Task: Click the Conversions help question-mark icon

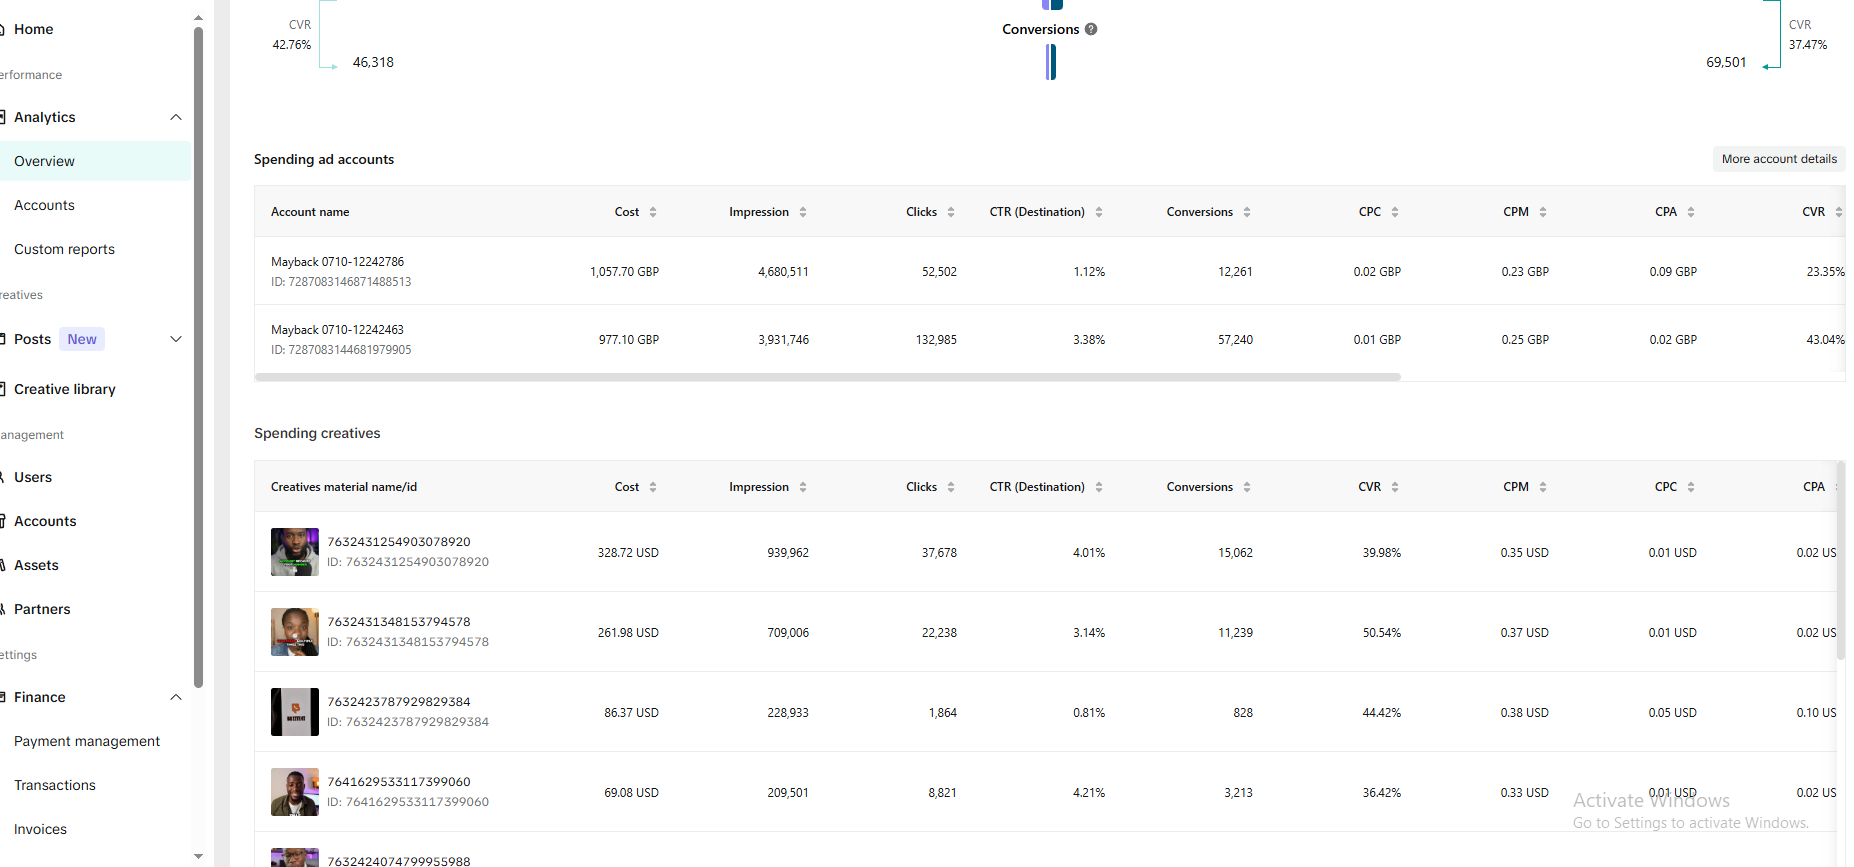Action: click(1091, 29)
